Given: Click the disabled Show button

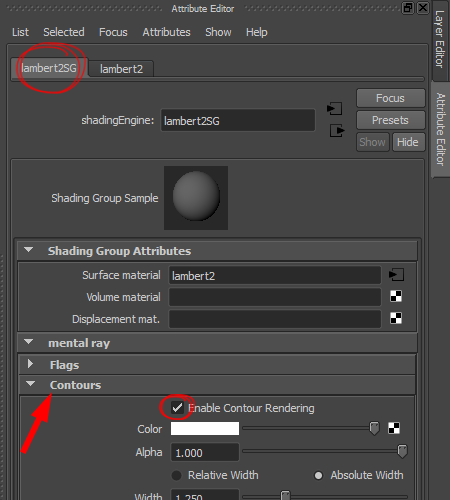Looking at the screenshot, I should [373, 142].
